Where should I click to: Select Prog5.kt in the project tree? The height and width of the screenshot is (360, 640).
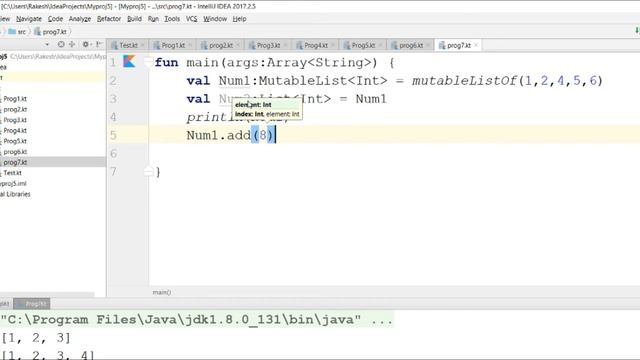click(15, 141)
